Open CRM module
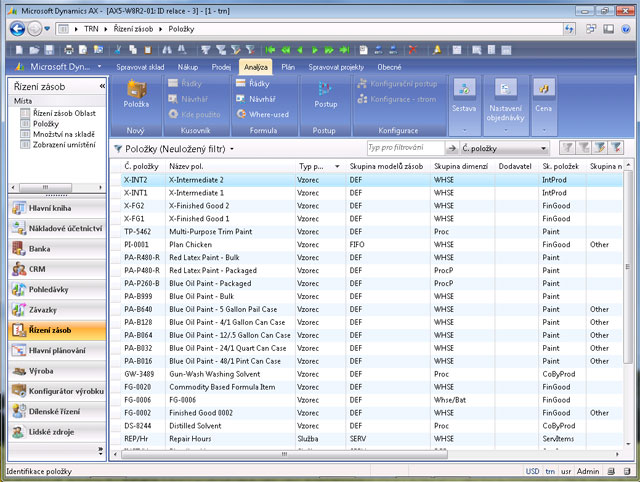640x482 pixels. (57, 269)
